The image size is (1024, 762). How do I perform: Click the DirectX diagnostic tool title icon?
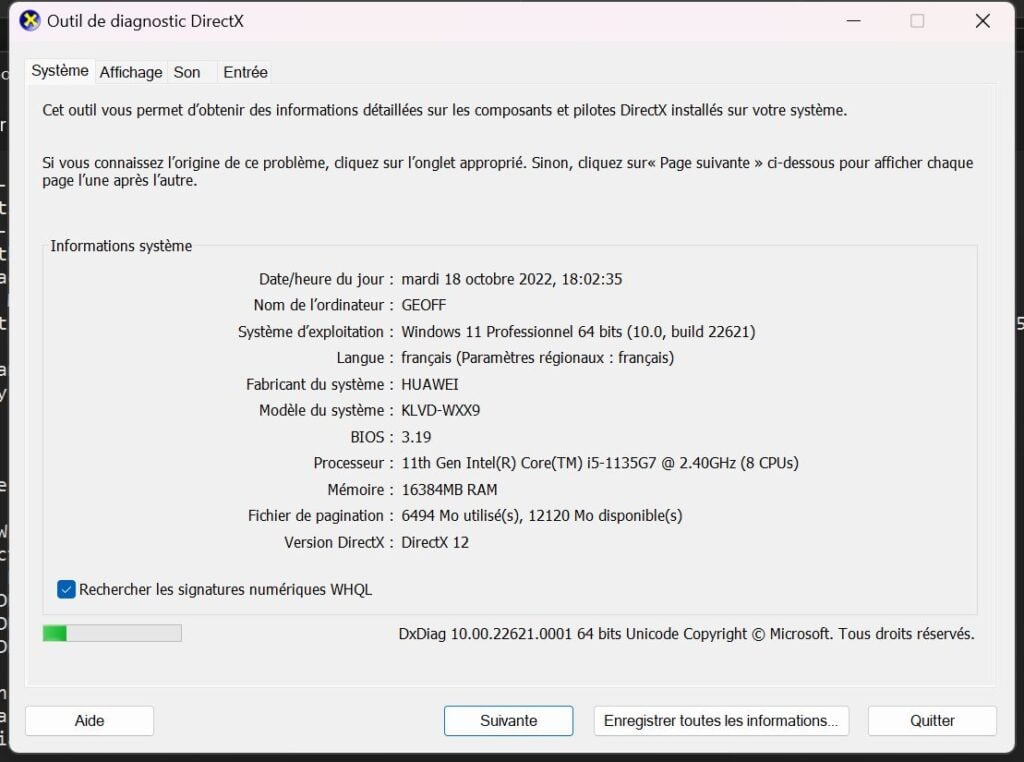[29, 21]
